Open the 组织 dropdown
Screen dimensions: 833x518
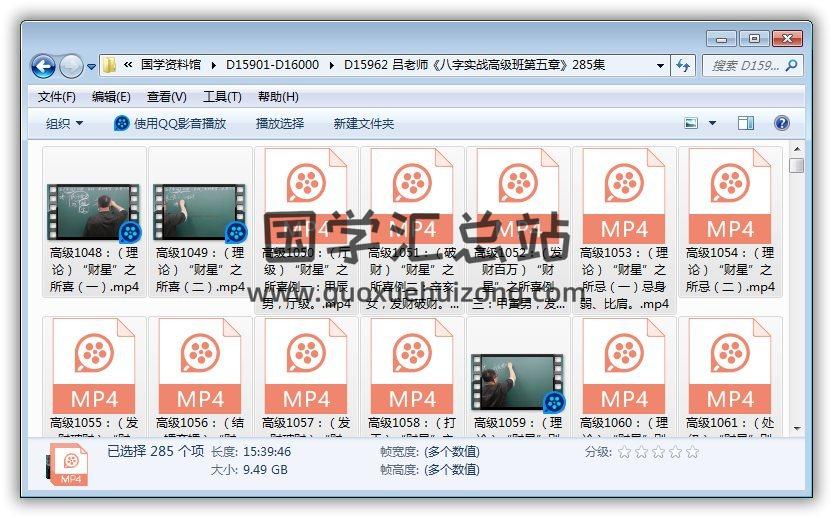click(64, 124)
